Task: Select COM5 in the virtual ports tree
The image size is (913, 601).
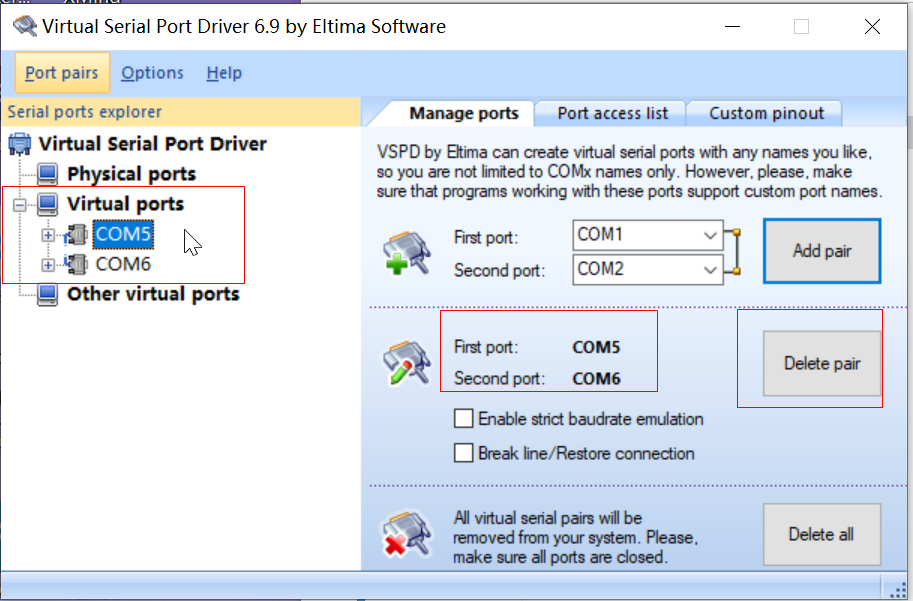Action: click(123, 234)
